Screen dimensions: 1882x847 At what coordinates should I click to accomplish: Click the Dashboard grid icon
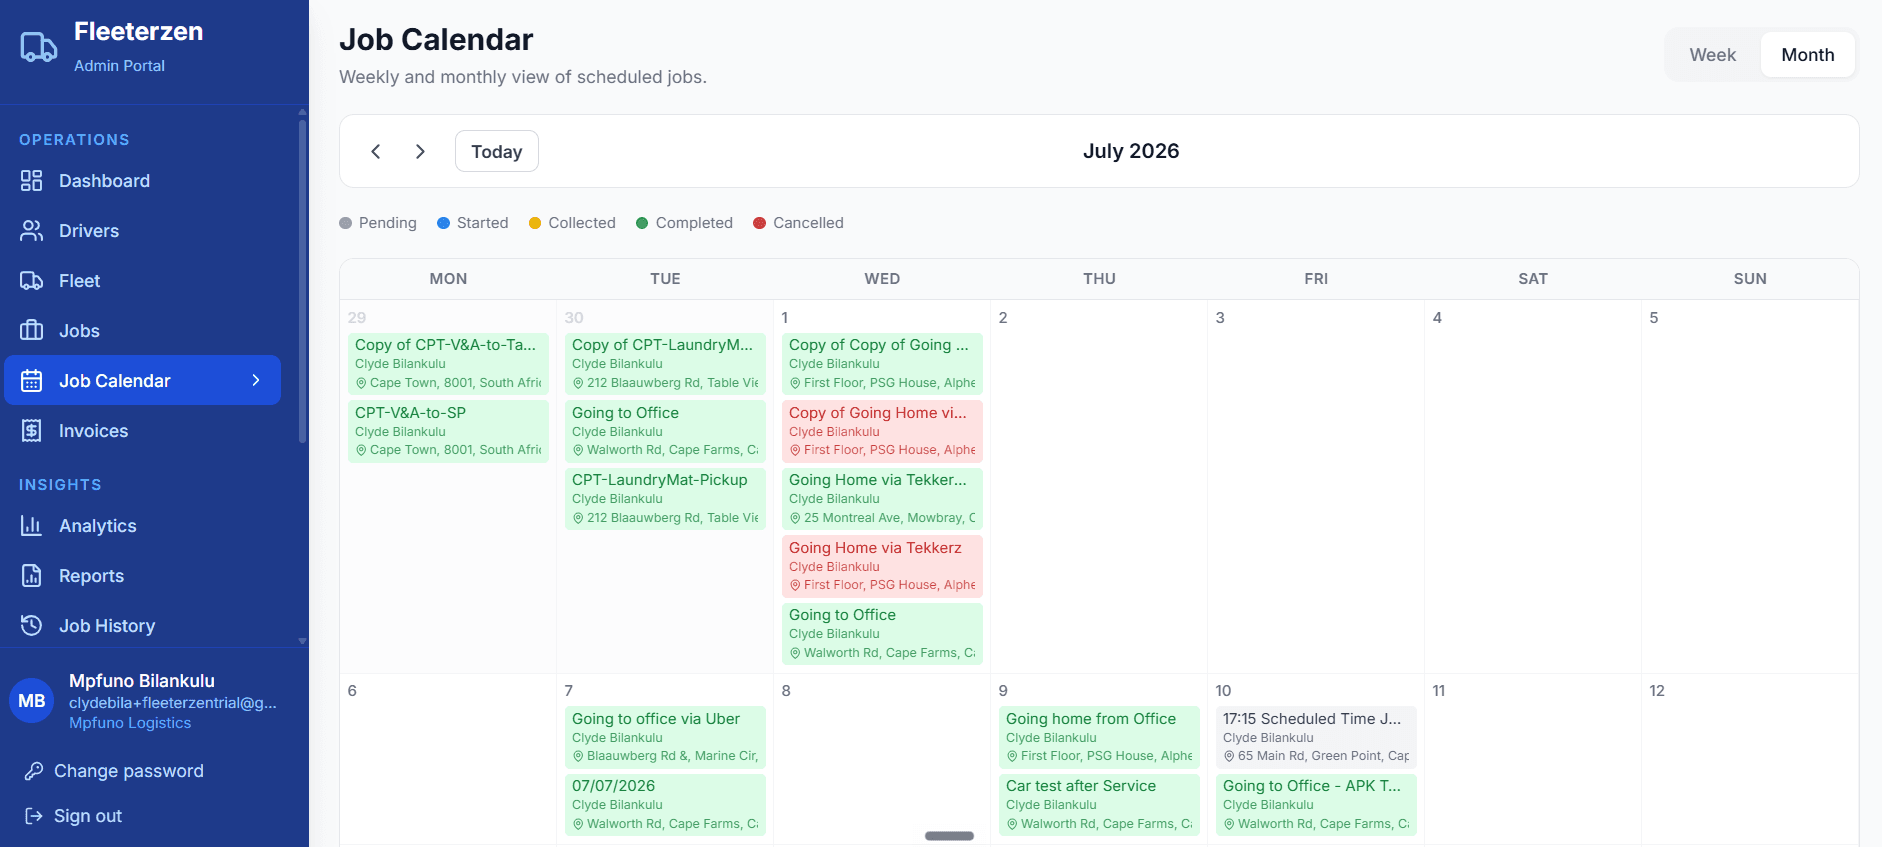pos(32,181)
